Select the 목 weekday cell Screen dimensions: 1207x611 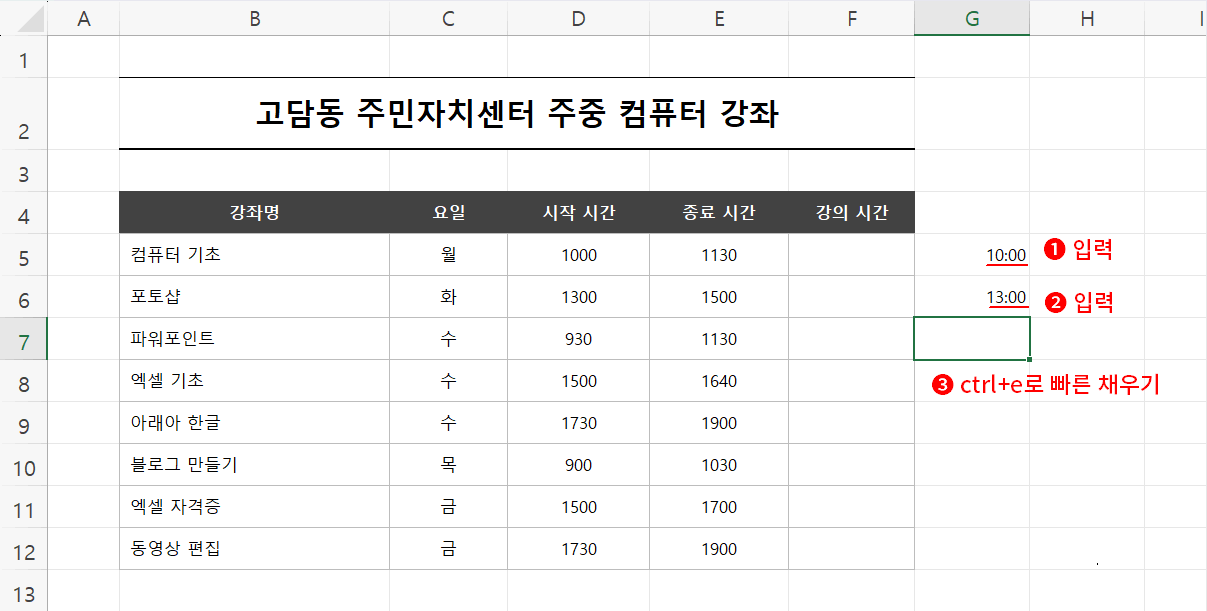tap(448, 465)
